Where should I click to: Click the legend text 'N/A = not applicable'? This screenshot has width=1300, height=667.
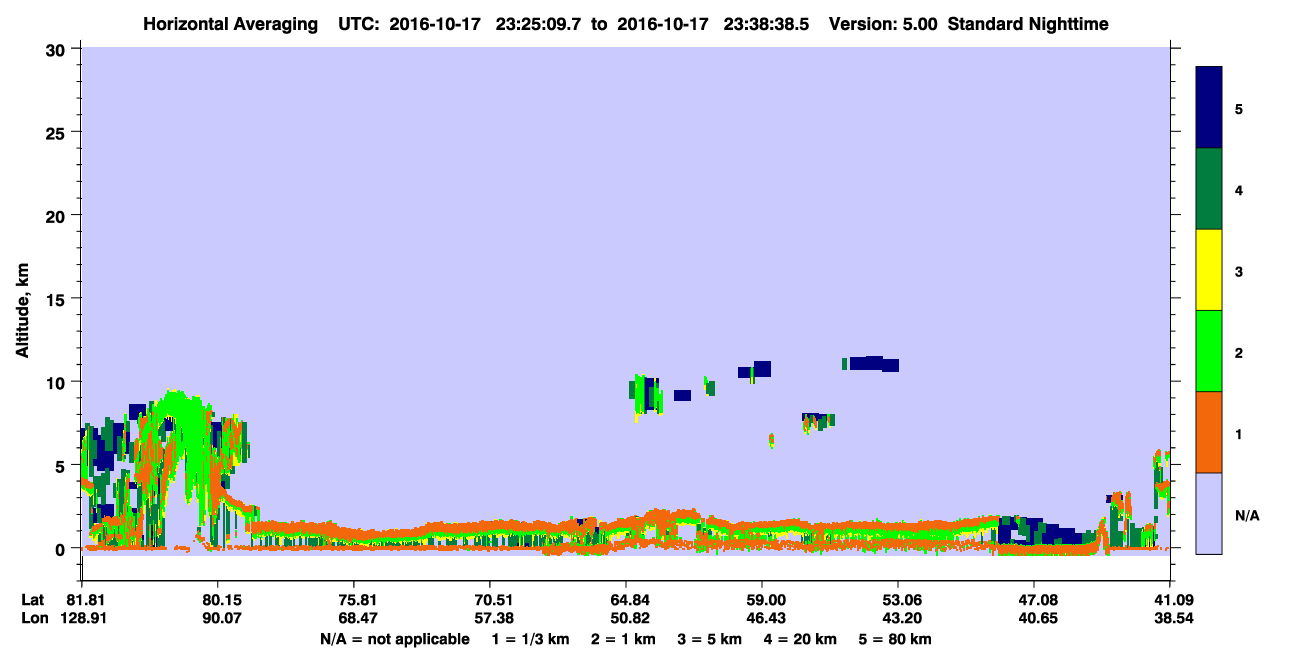click(394, 639)
